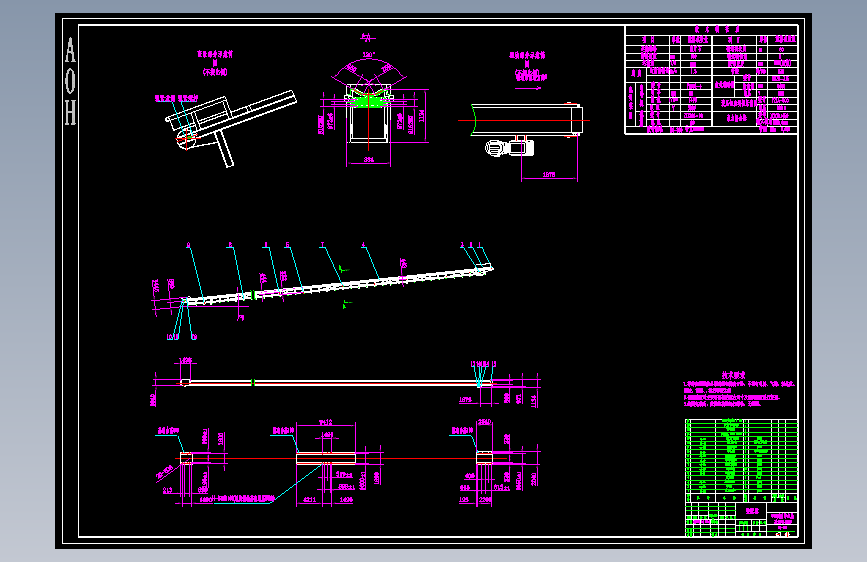Viewport: 867px width, 562px height.
Task: Click the head conveyor top view outline
Action: pyautogui.click(x=526, y=119)
